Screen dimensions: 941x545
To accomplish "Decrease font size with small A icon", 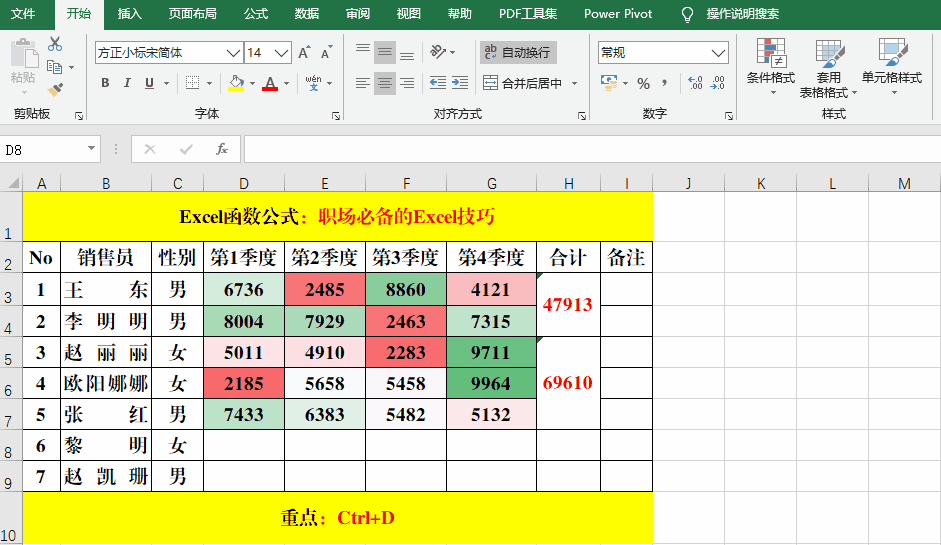I will [x=326, y=53].
